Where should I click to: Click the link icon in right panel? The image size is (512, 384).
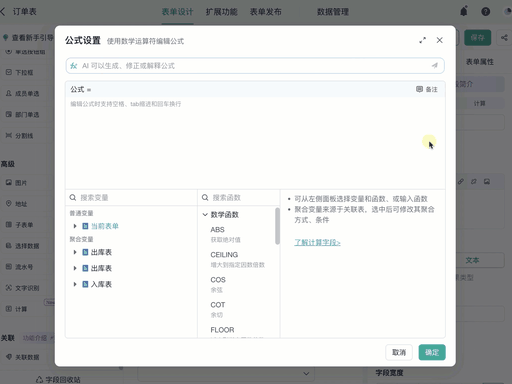click(460, 182)
